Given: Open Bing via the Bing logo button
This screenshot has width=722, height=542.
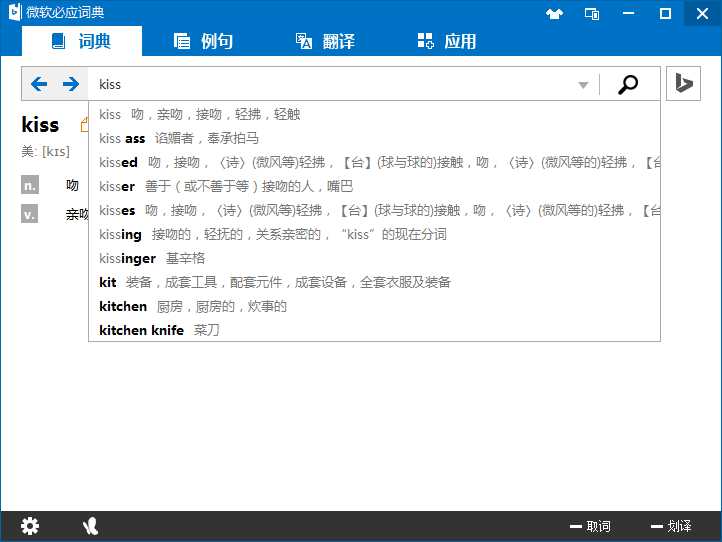Looking at the screenshot, I should pyautogui.click(x=683, y=83).
